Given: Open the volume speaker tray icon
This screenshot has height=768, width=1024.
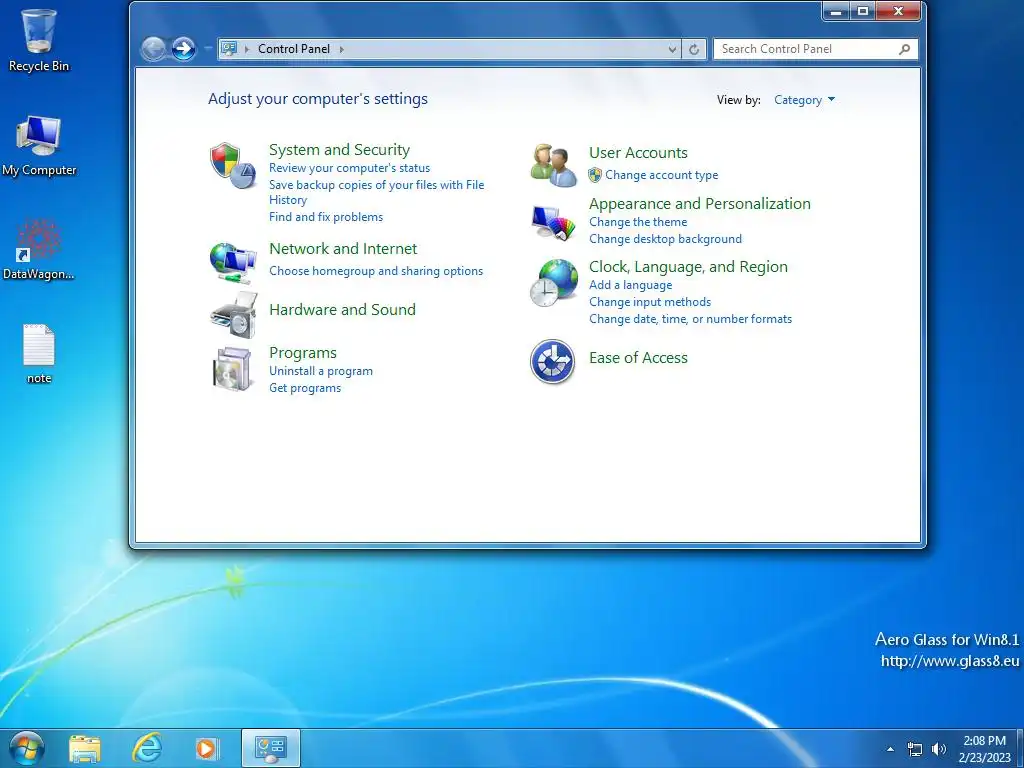Looking at the screenshot, I should 938,749.
